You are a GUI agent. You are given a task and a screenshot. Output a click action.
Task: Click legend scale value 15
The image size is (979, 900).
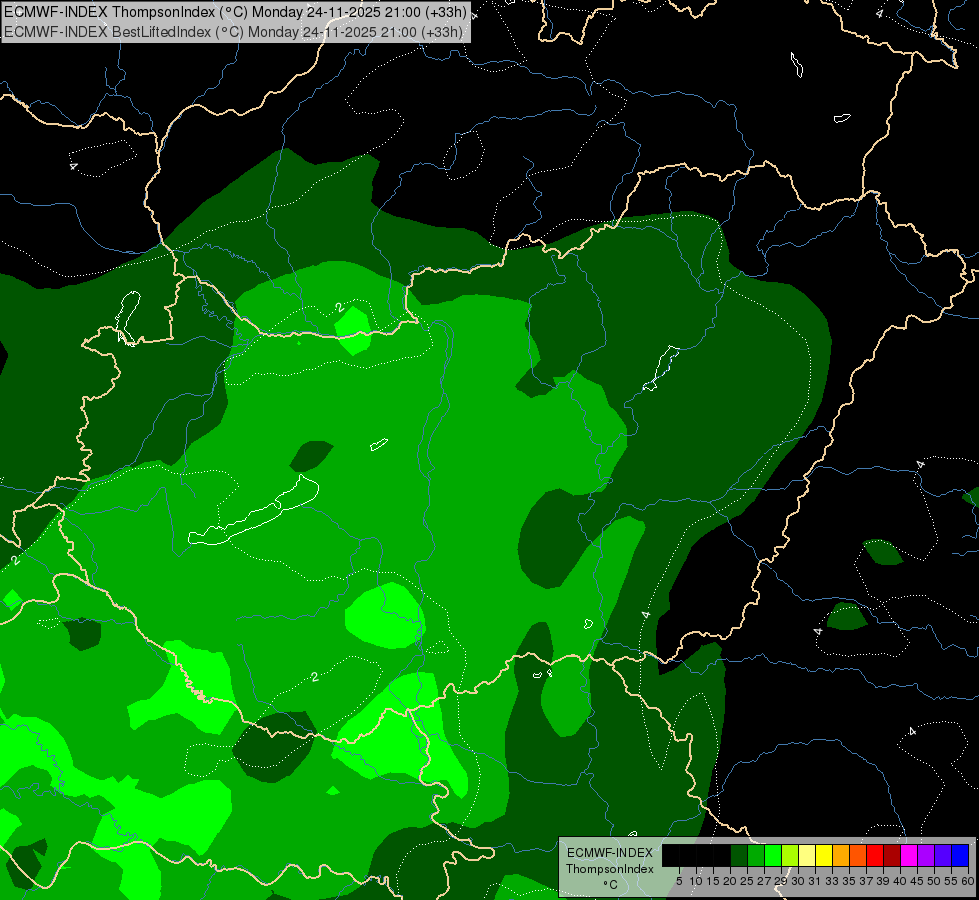click(x=713, y=881)
